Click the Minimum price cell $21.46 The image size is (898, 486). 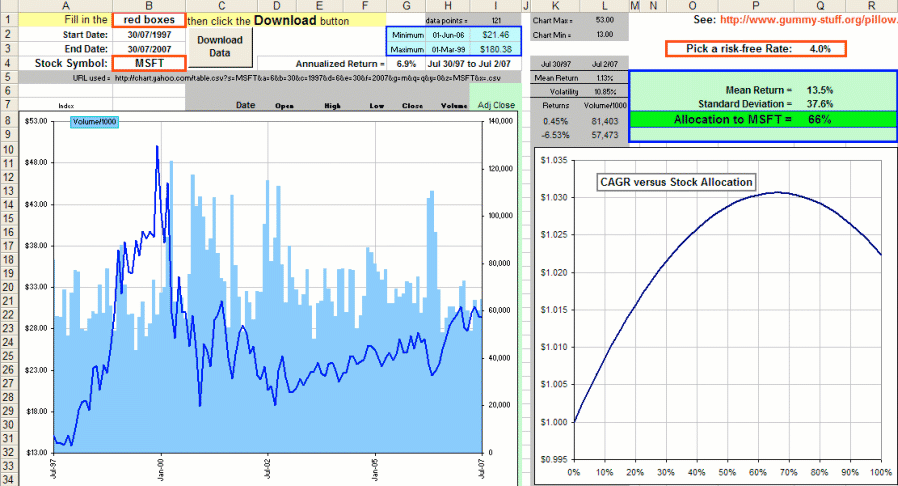coord(495,35)
